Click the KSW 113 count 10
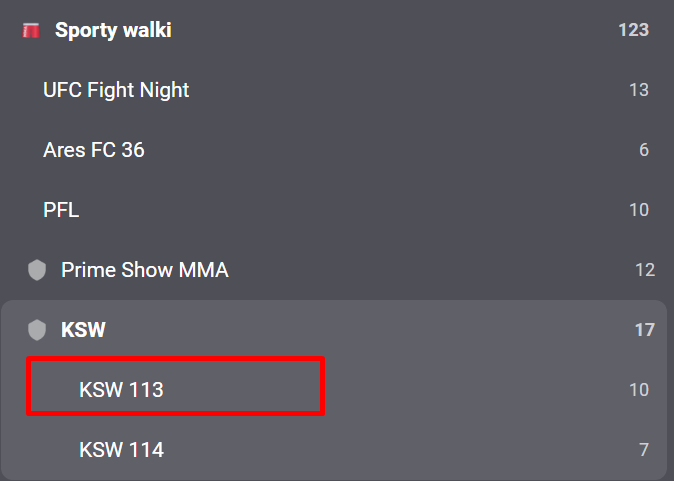 639,390
